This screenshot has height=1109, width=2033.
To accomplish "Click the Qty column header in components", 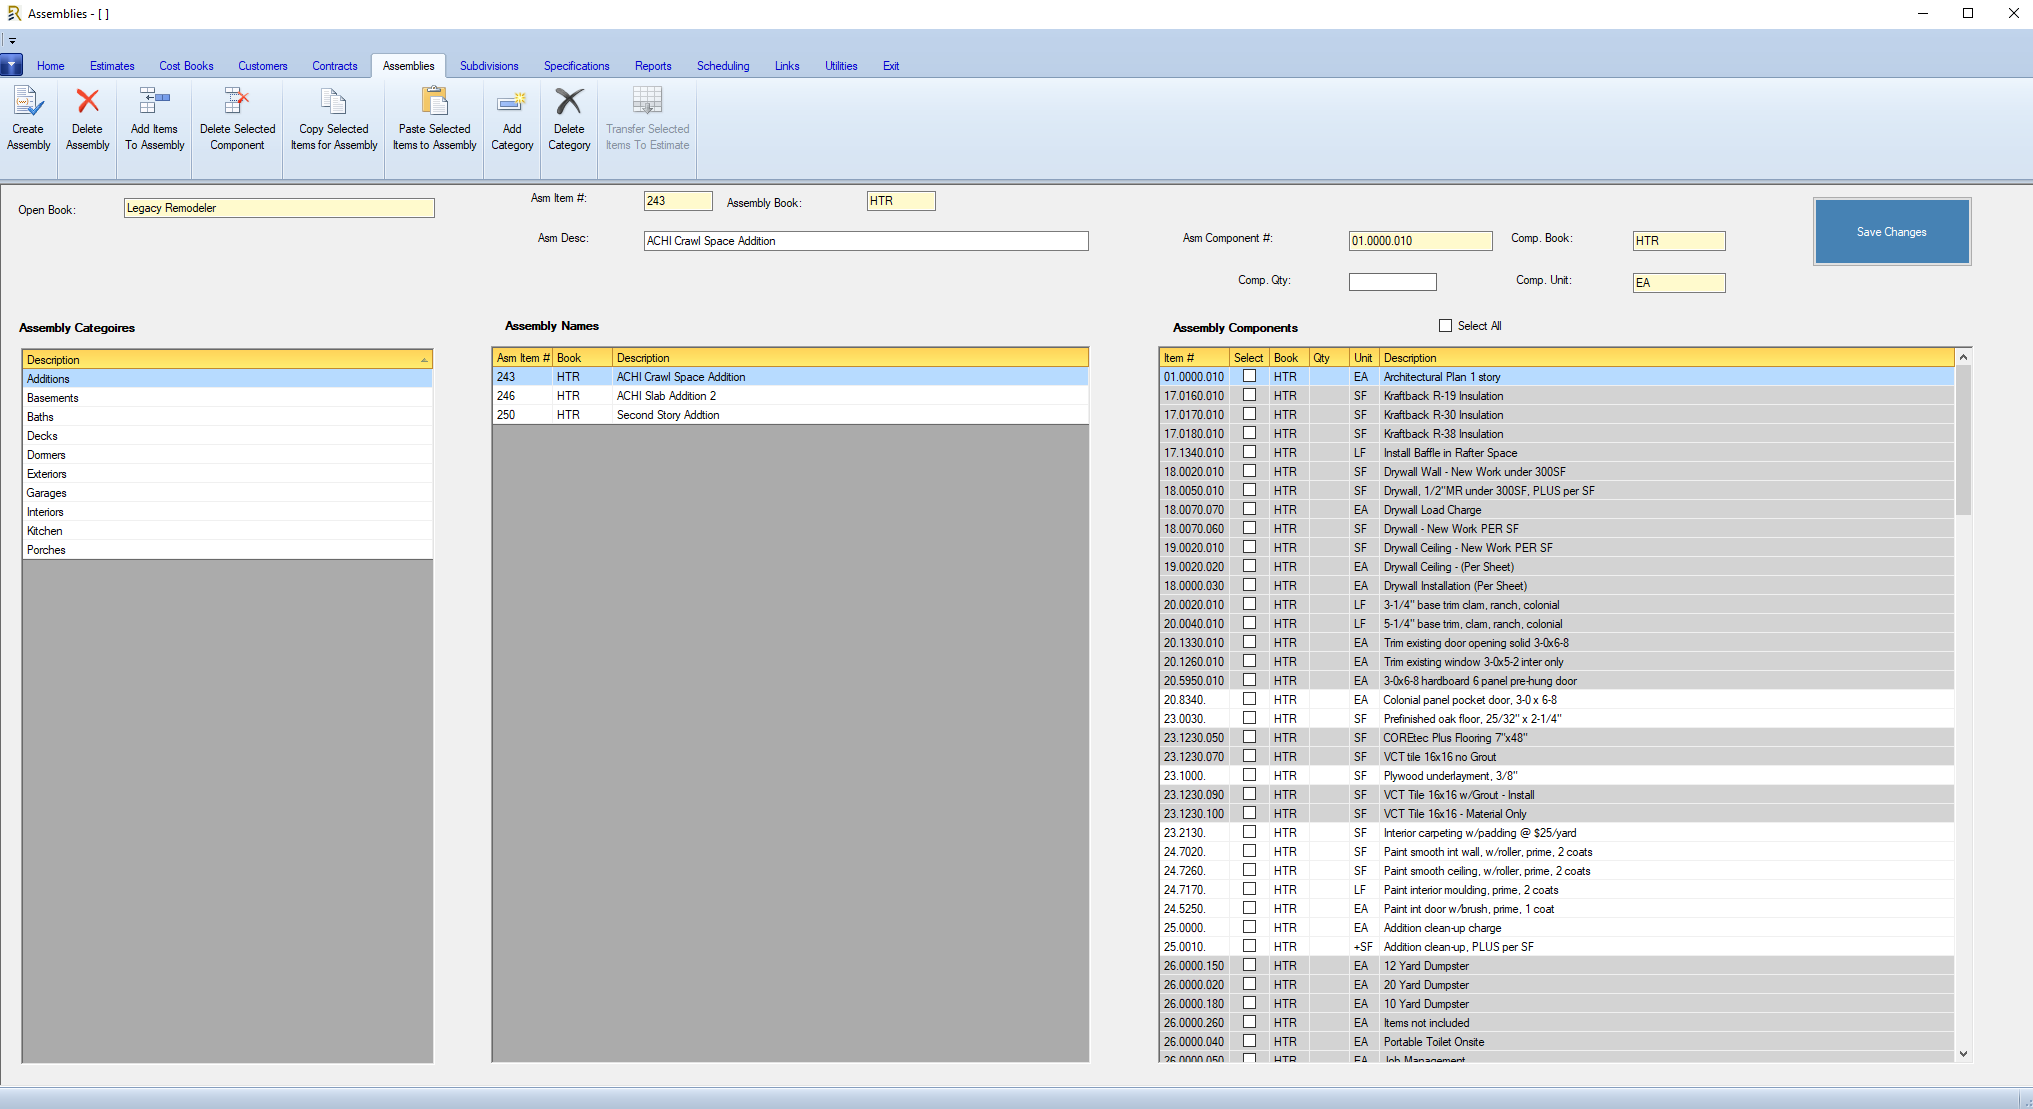I will click(1329, 358).
